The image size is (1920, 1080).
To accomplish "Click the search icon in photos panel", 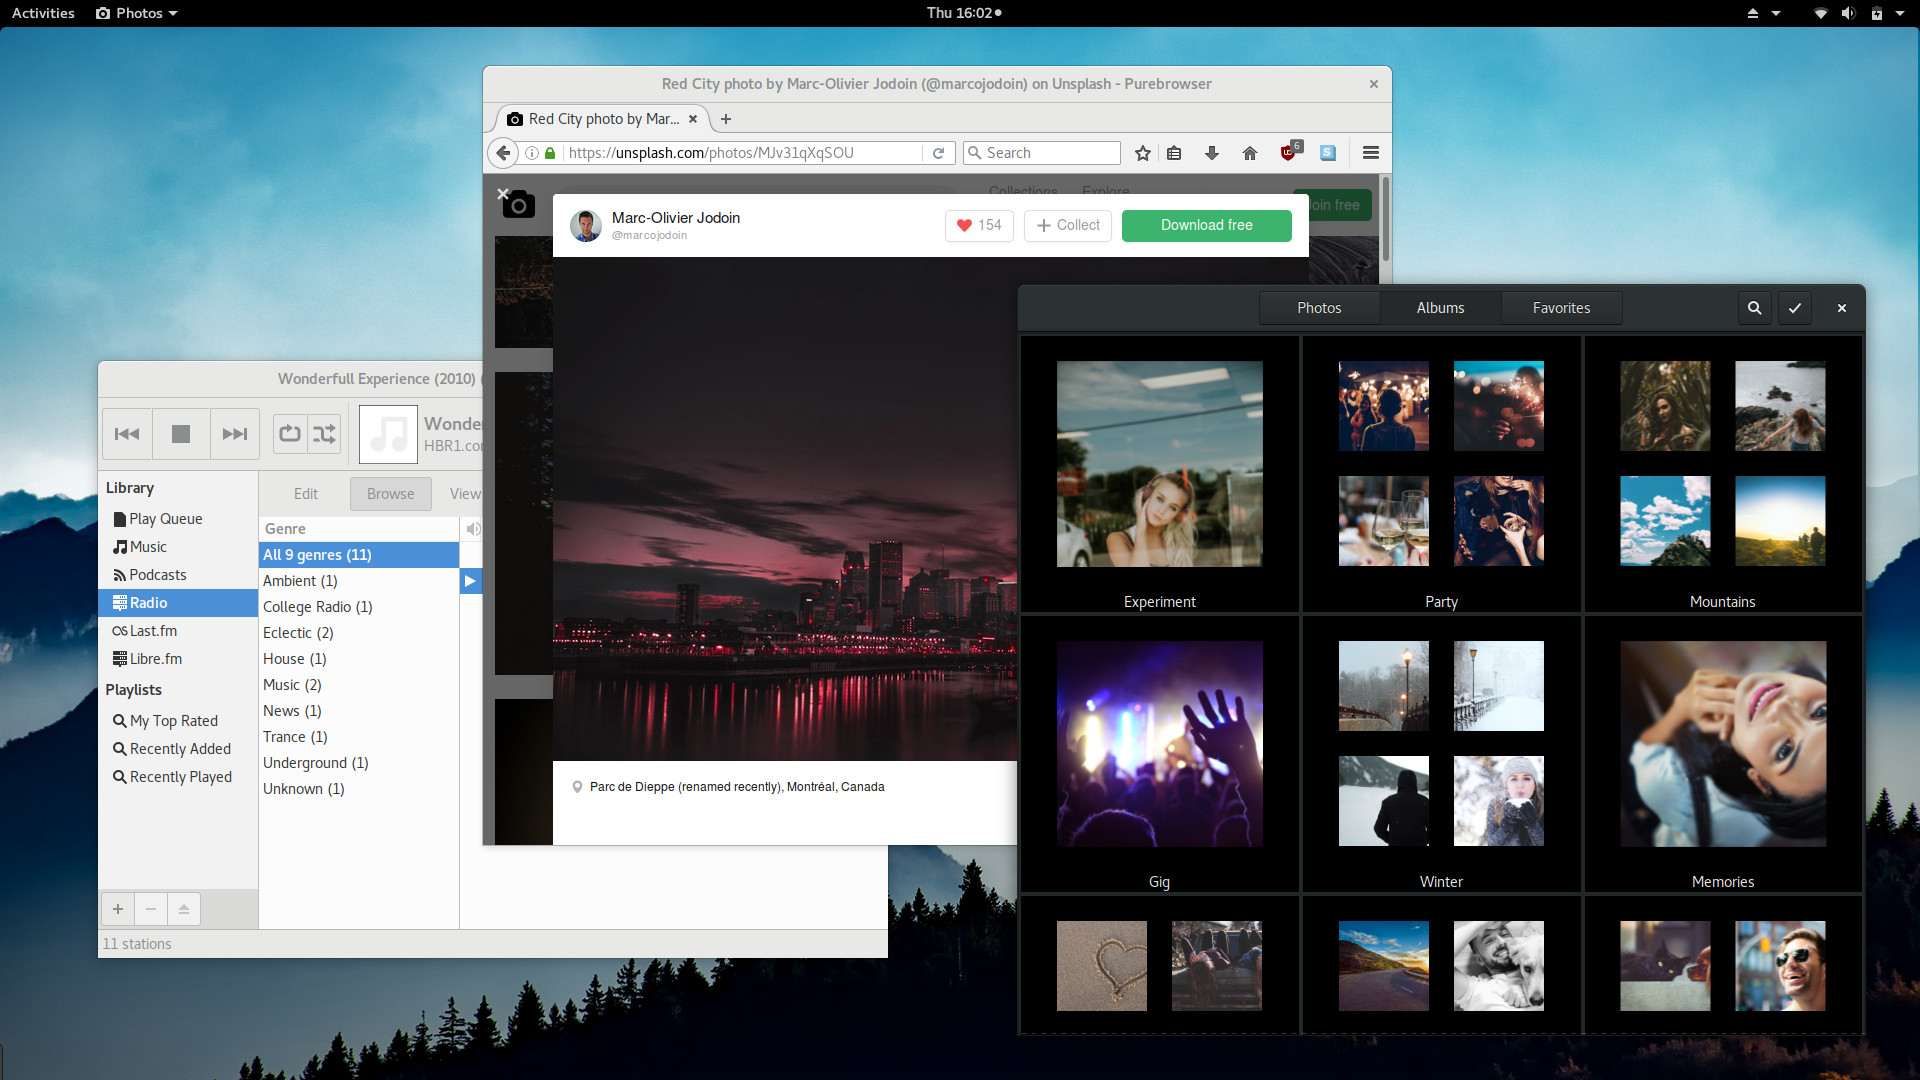I will 1754,307.
